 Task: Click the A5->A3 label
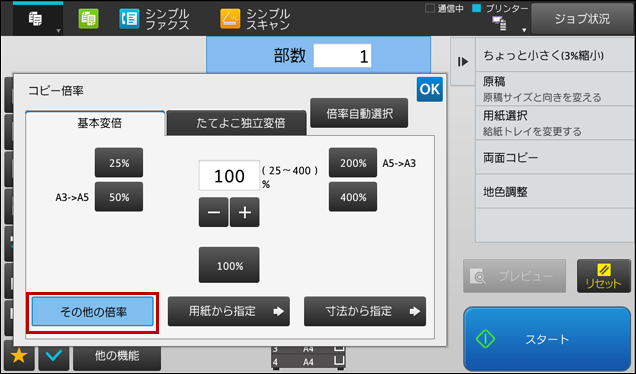click(x=399, y=163)
